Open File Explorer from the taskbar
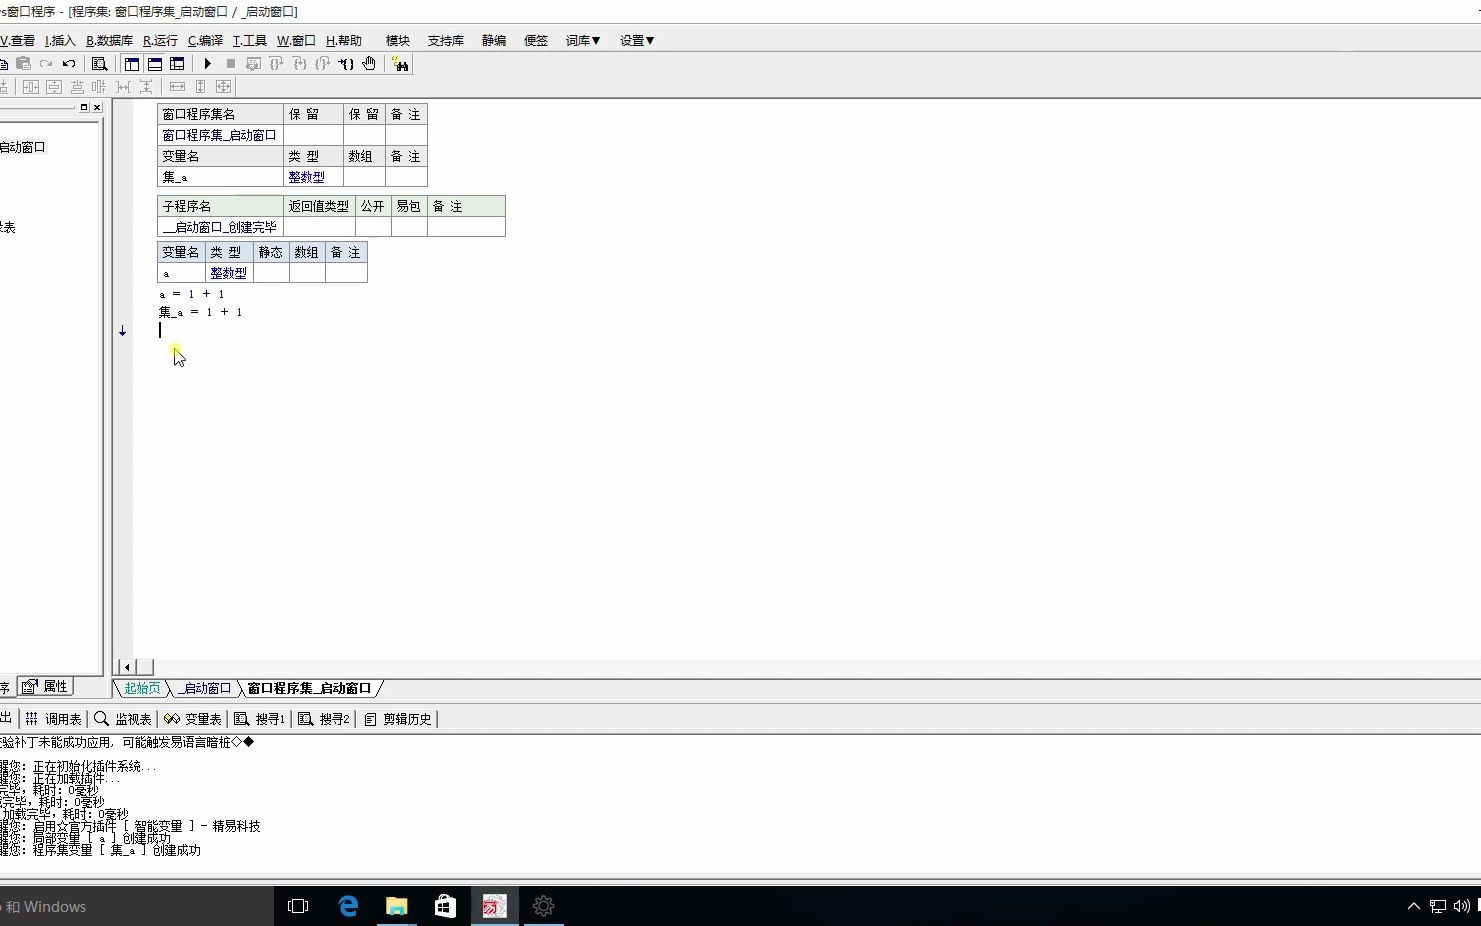1481x926 pixels. [397, 906]
